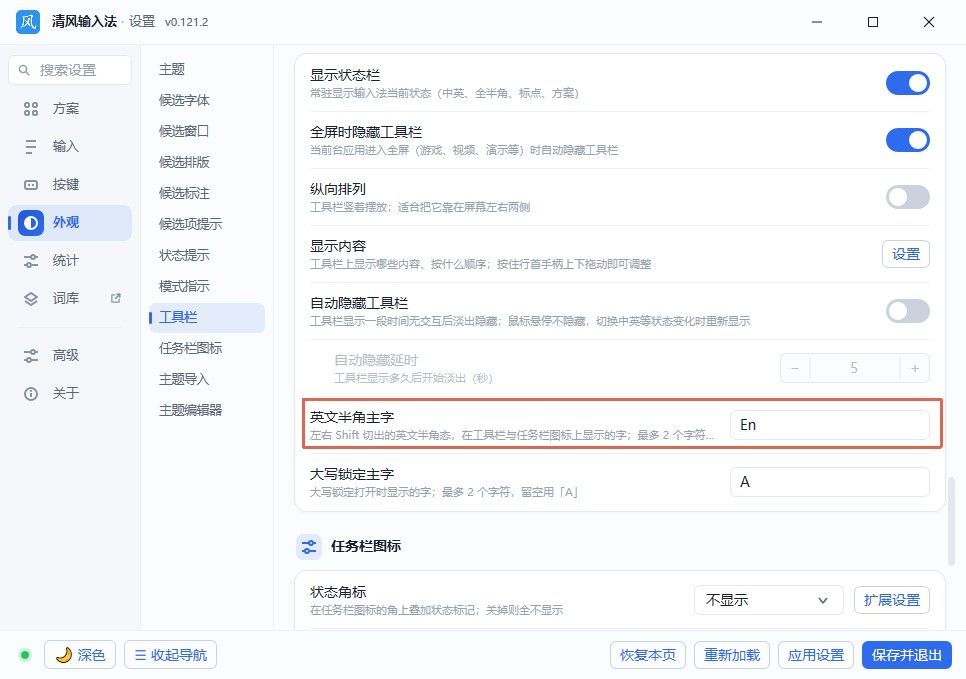966x679 pixels.
Task: Open the 输入 settings page
Action: pyautogui.click(x=70, y=147)
